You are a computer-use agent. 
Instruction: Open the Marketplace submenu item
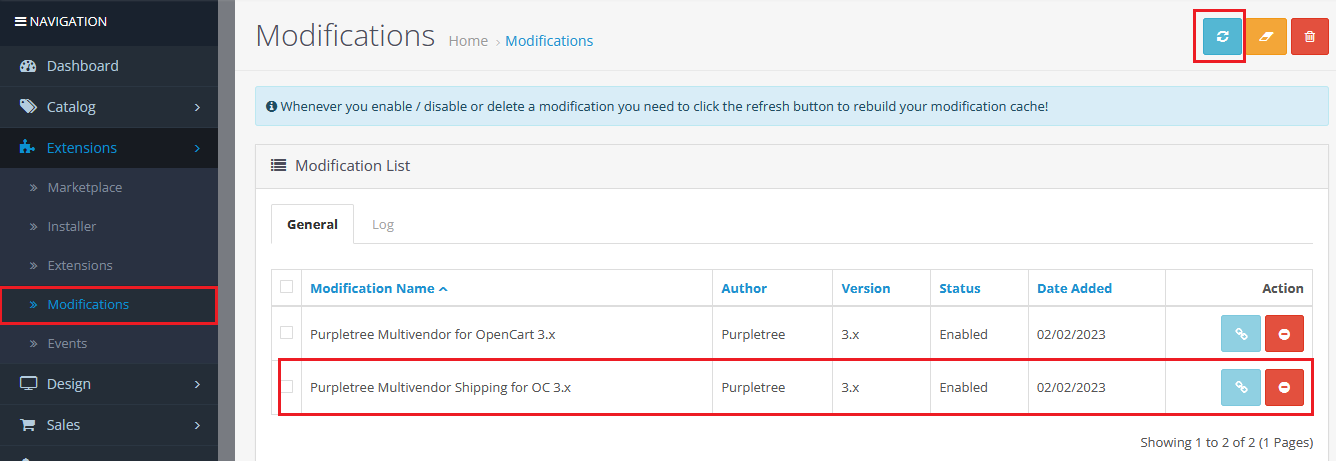pos(85,187)
